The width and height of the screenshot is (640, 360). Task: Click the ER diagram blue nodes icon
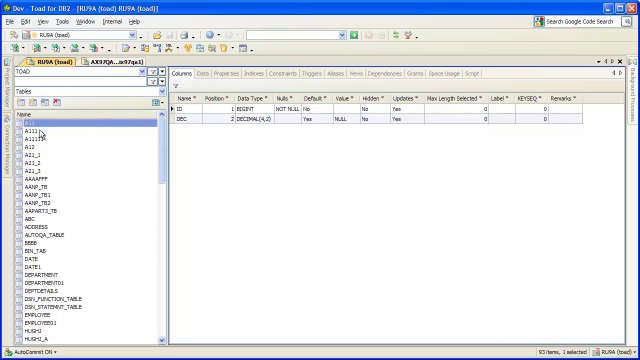(x=158, y=48)
